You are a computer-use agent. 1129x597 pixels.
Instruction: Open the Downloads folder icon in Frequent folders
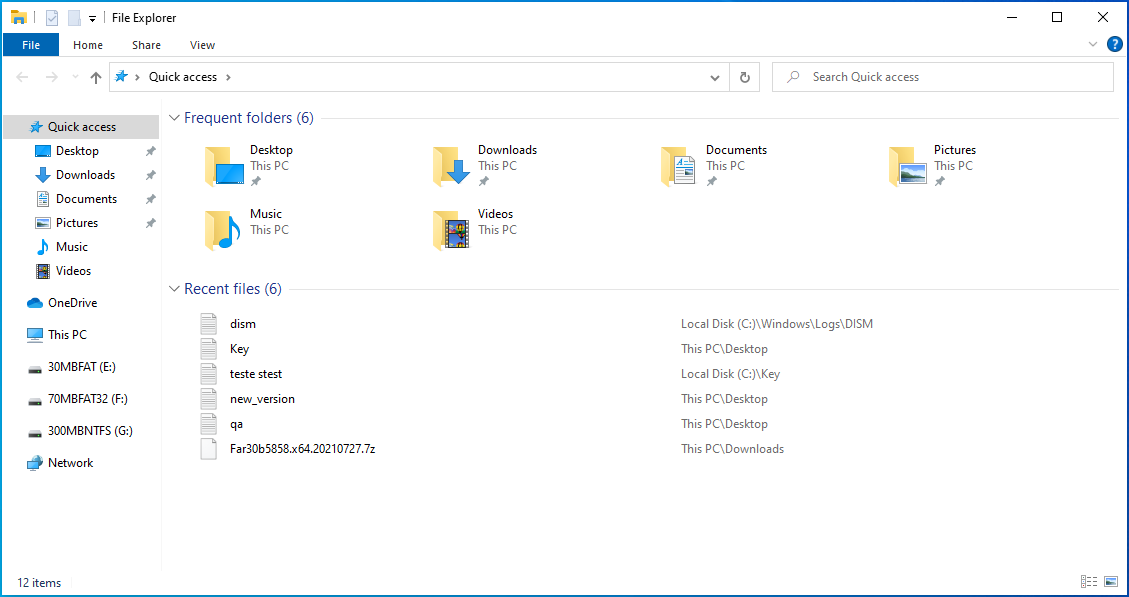[451, 167]
